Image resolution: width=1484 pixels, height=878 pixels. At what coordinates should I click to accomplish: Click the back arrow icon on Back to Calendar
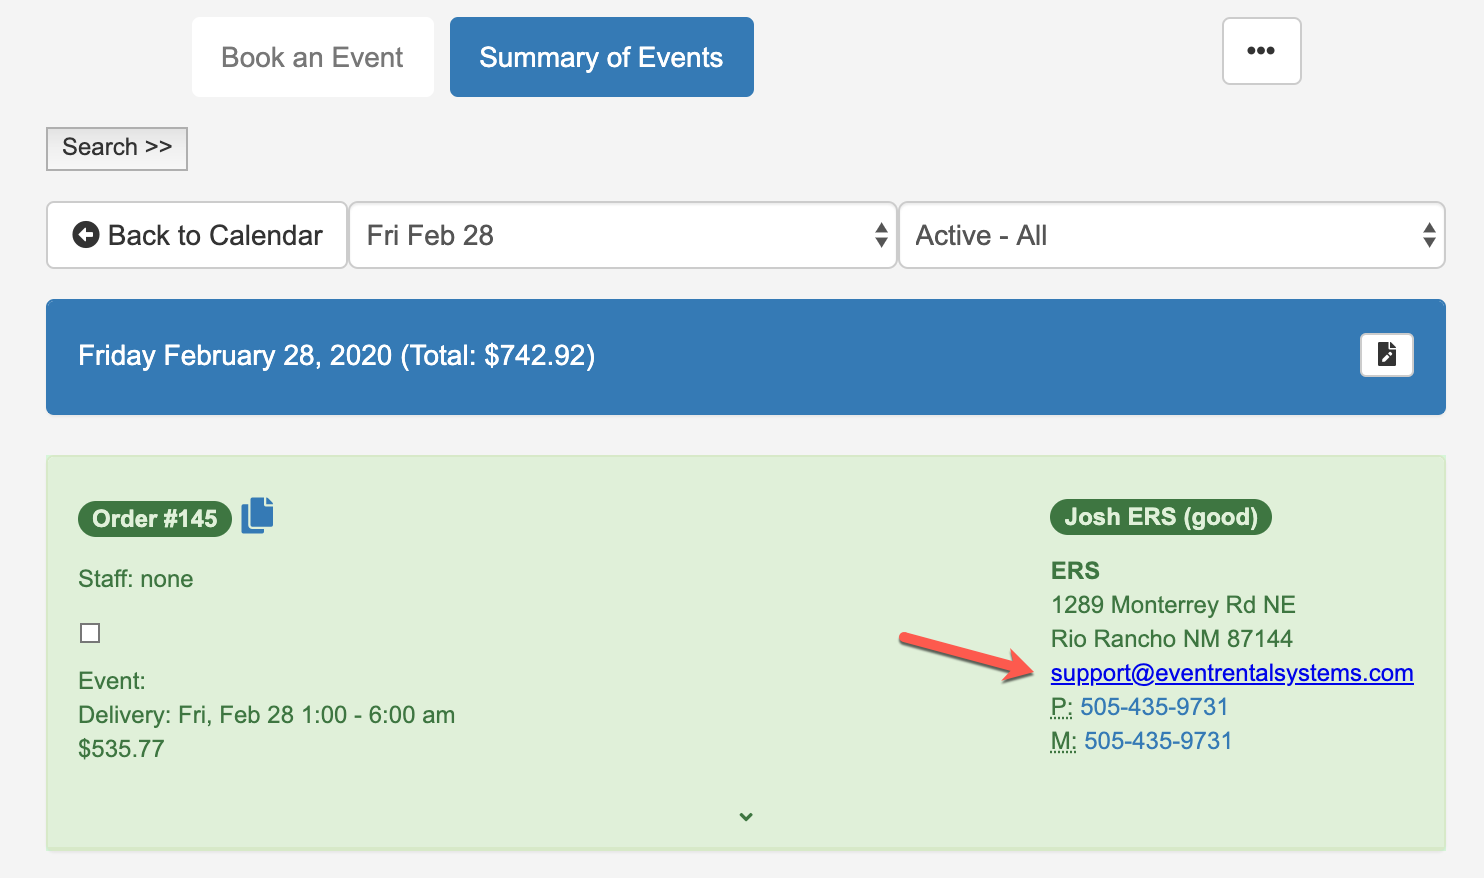pos(86,235)
